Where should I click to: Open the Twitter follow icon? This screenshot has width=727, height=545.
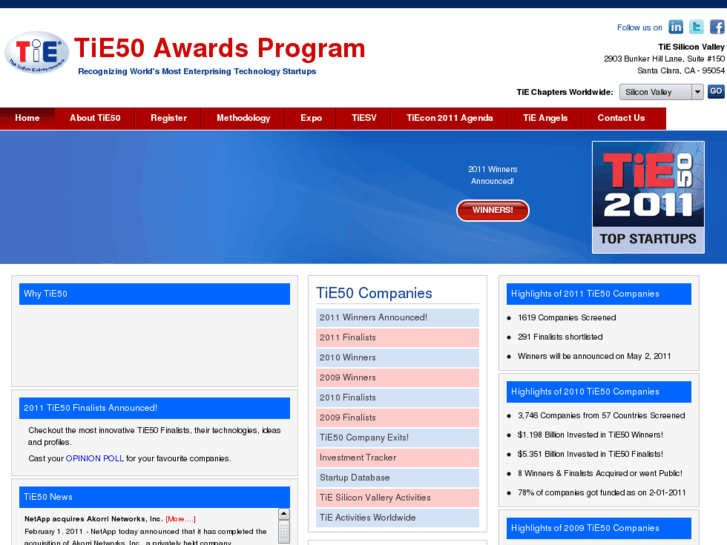click(696, 27)
